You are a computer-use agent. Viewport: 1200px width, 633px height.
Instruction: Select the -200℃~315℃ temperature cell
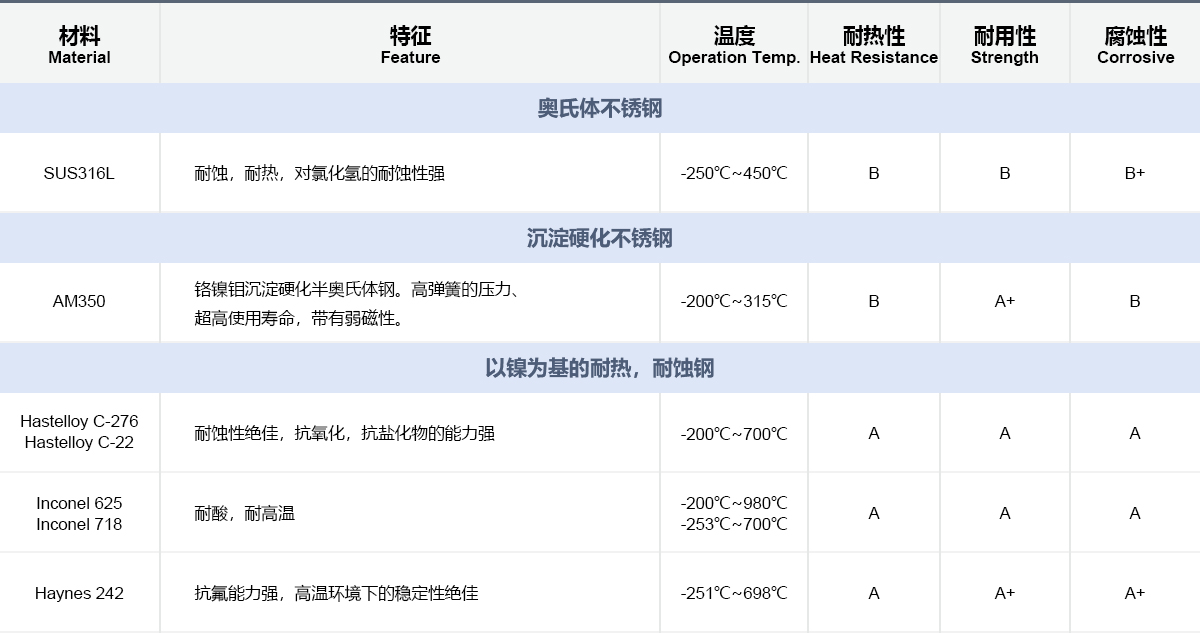(x=733, y=301)
